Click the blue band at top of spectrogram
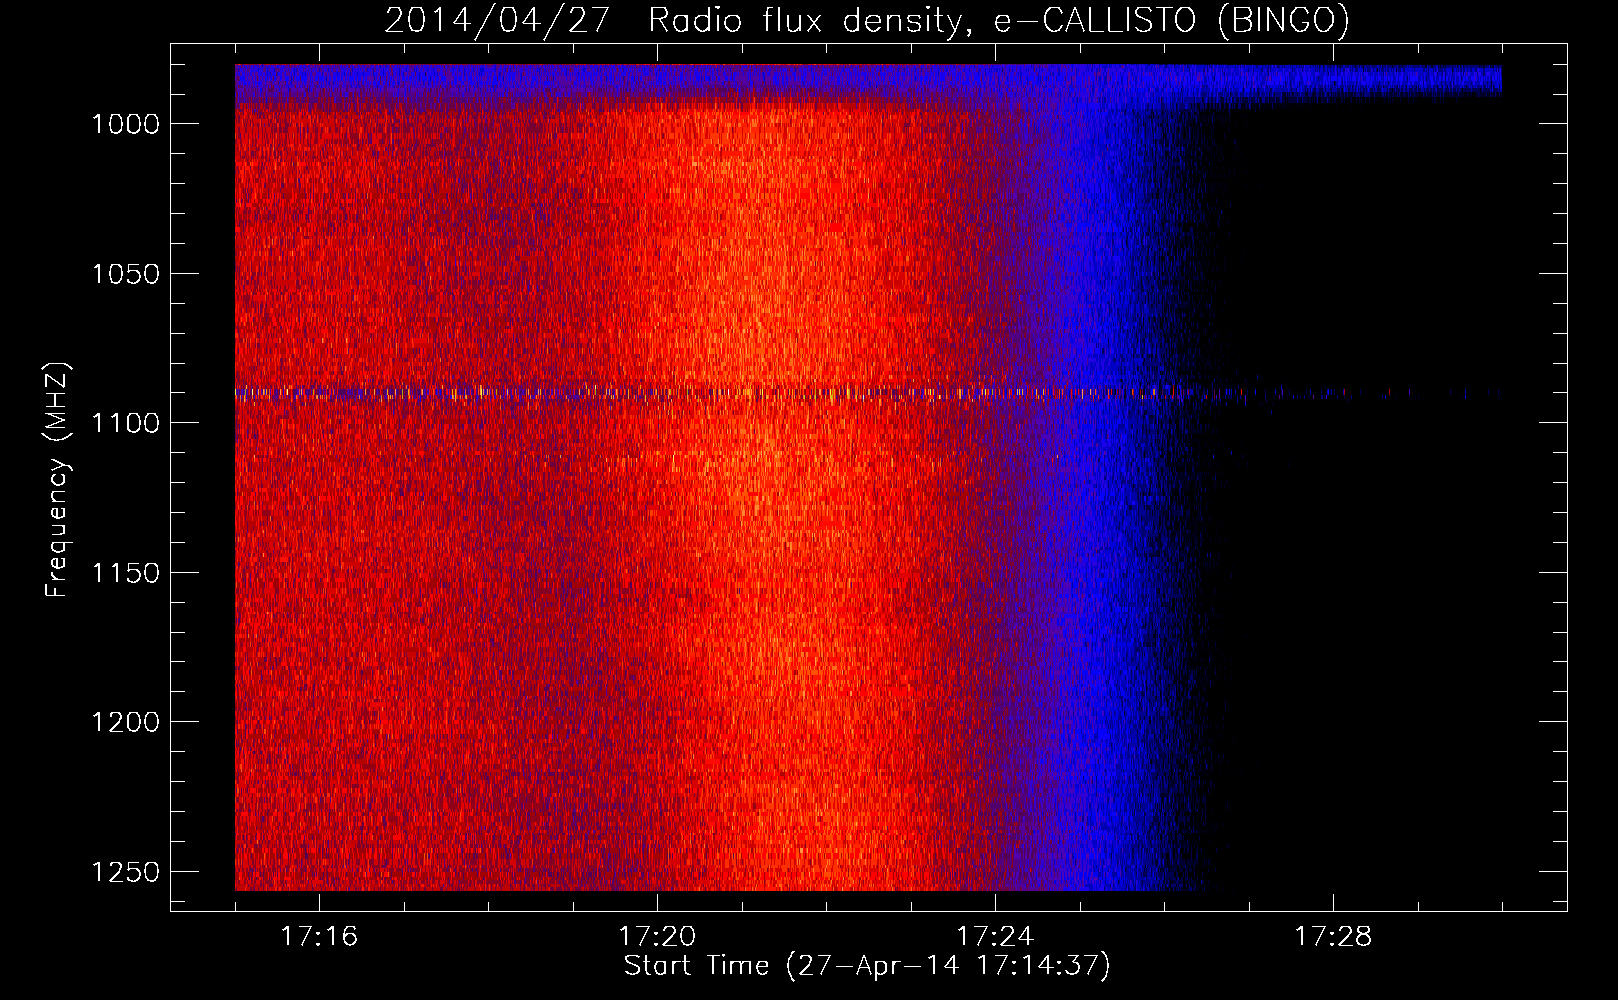This screenshot has width=1618, height=1000. coord(868,82)
